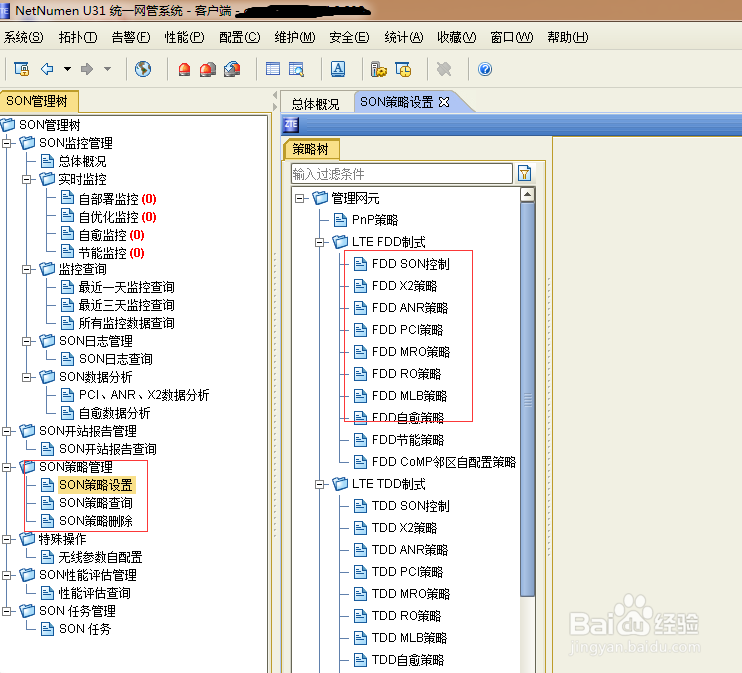Switch to the 总体概况 tab

click(x=316, y=104)
